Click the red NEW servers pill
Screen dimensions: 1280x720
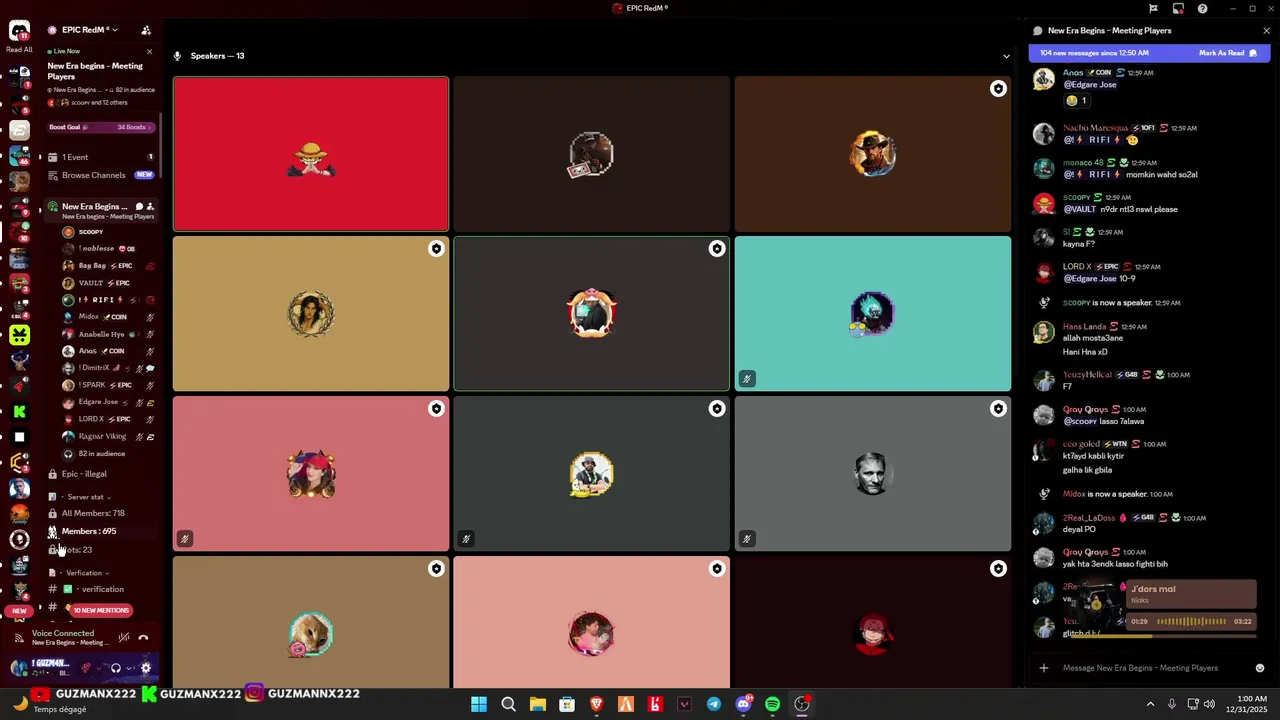[19, 610]
